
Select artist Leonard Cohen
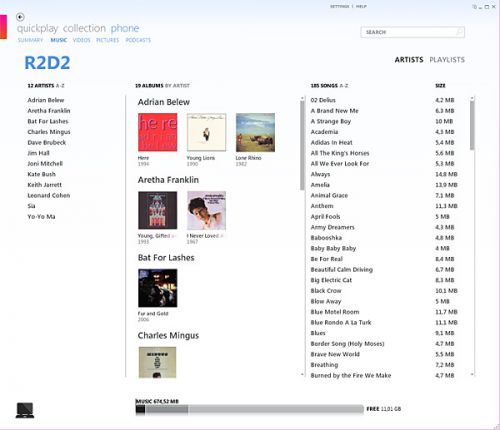click(49, 195)
